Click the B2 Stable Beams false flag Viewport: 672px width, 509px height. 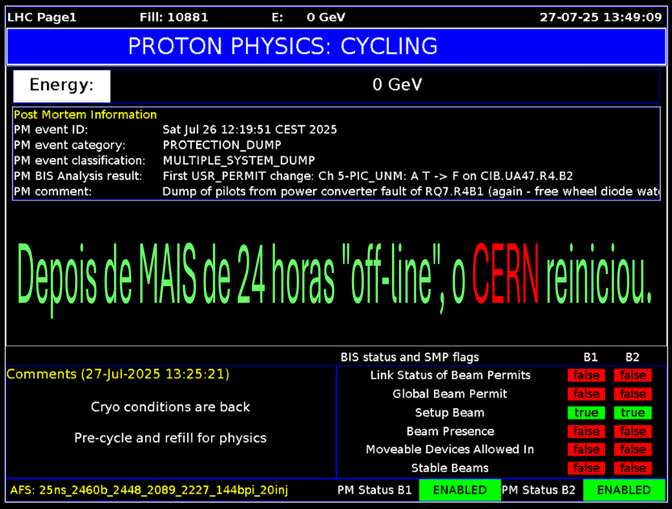[x=632, y=468]
